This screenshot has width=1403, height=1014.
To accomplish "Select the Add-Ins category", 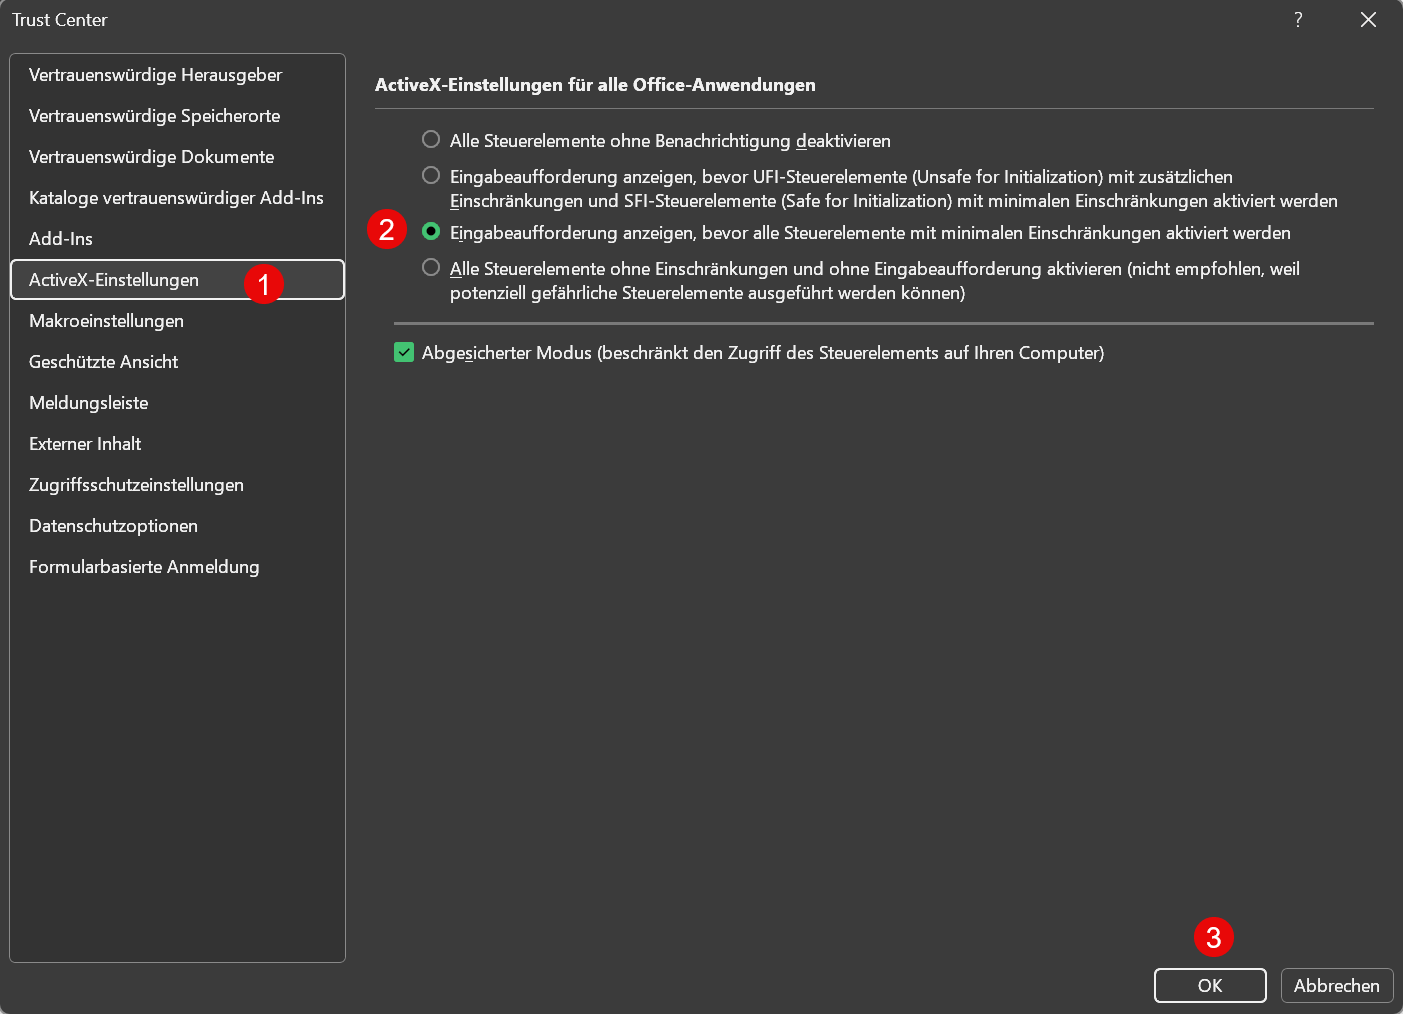I will [177, 239].
